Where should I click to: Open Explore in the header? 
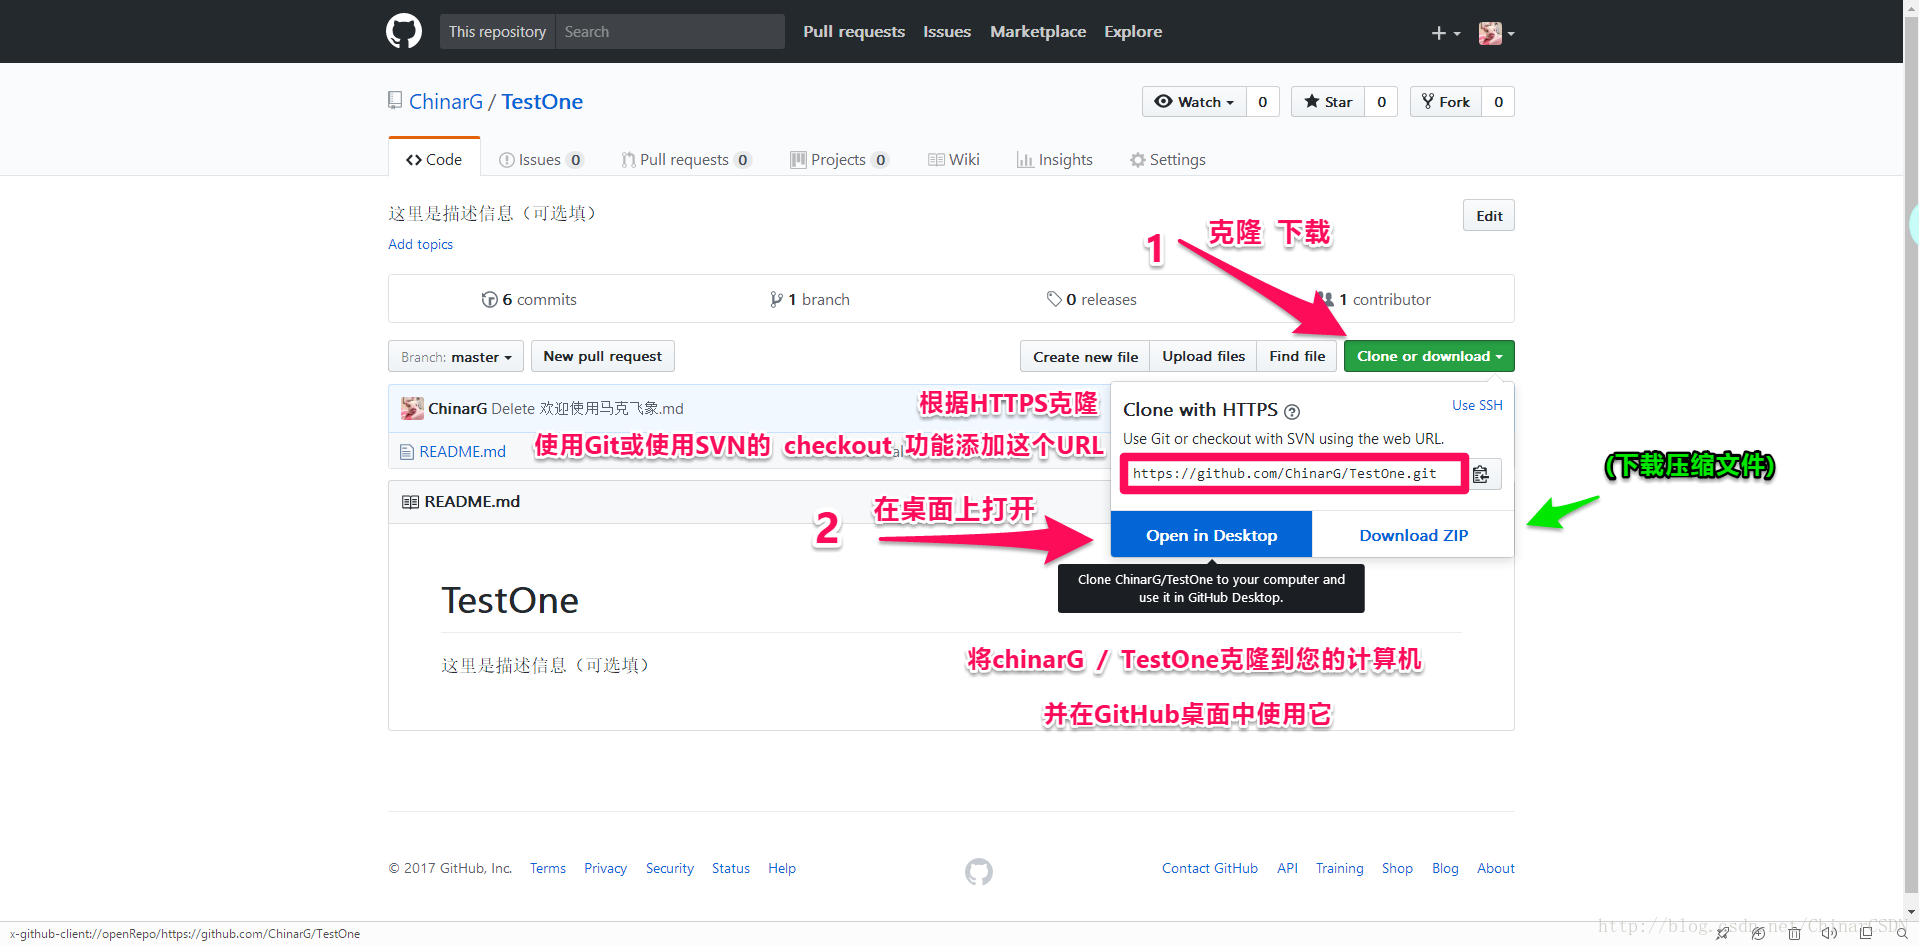click(1132, 32)
